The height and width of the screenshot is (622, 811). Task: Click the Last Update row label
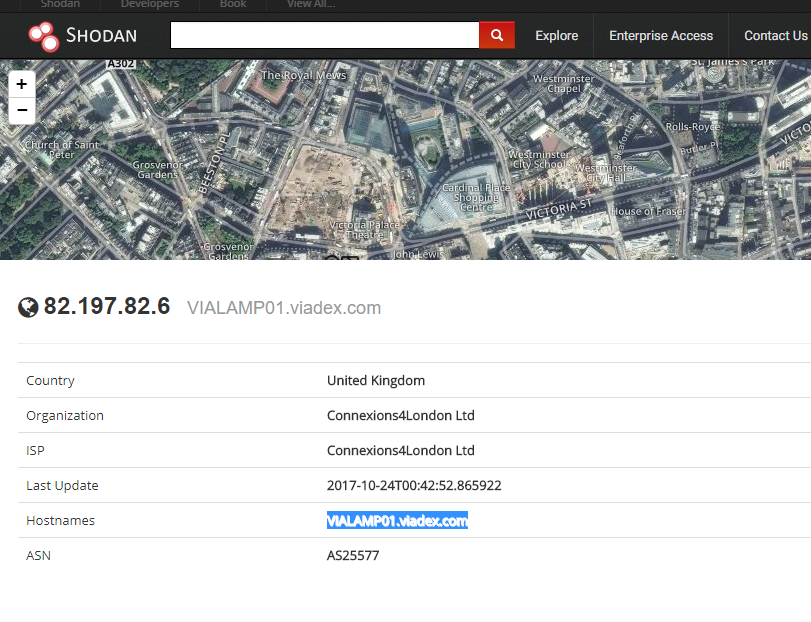[62, 486]
